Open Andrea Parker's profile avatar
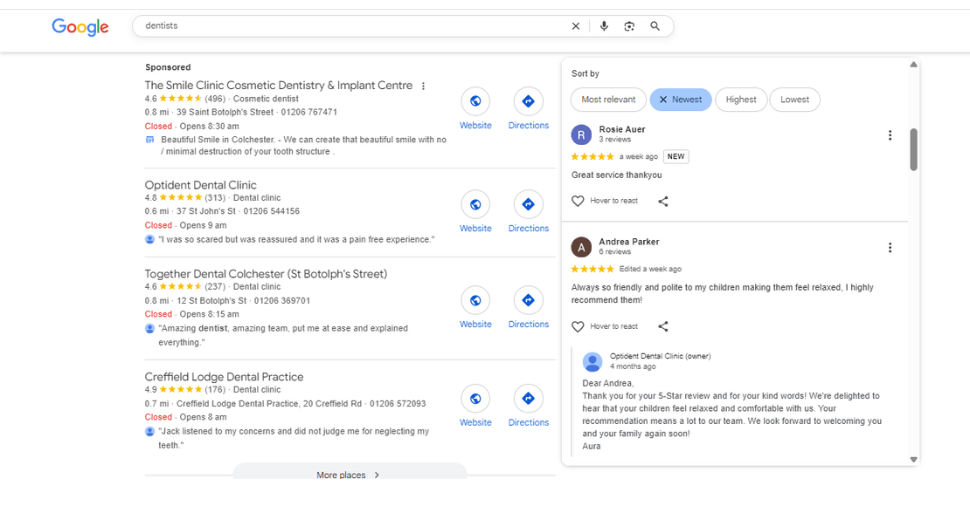Screen dimensions: 970x517 581,247
